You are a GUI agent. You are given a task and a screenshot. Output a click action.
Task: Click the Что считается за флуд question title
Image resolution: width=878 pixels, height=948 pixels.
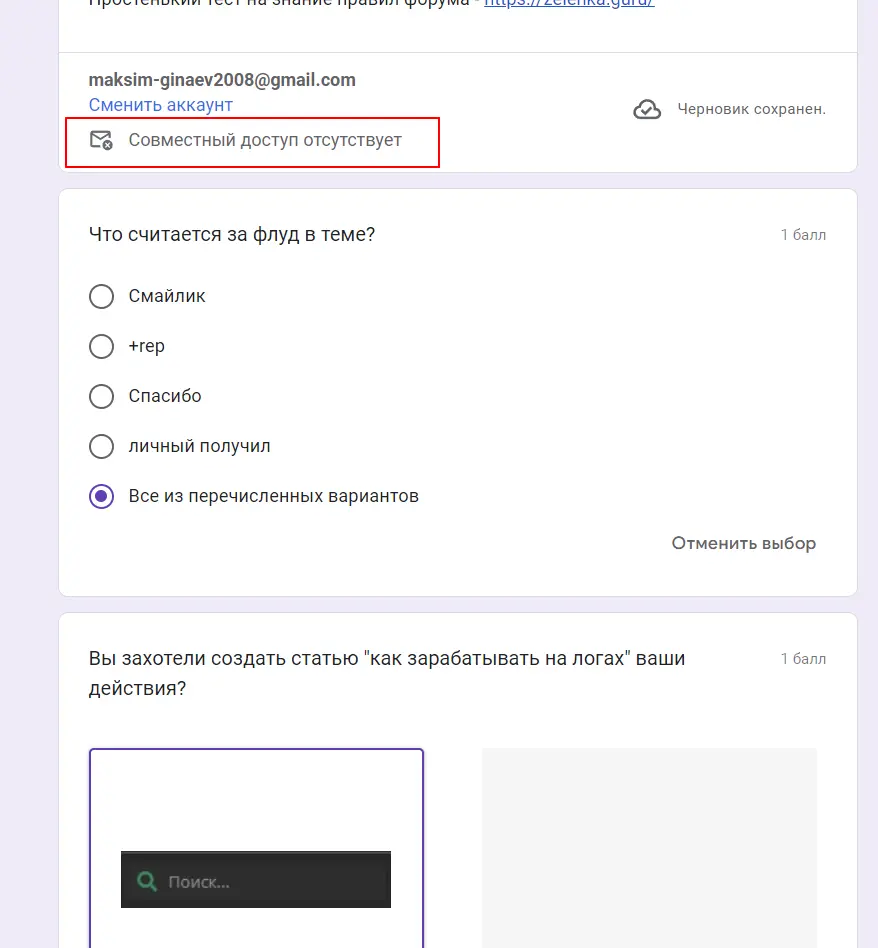(x=232, y=235)
